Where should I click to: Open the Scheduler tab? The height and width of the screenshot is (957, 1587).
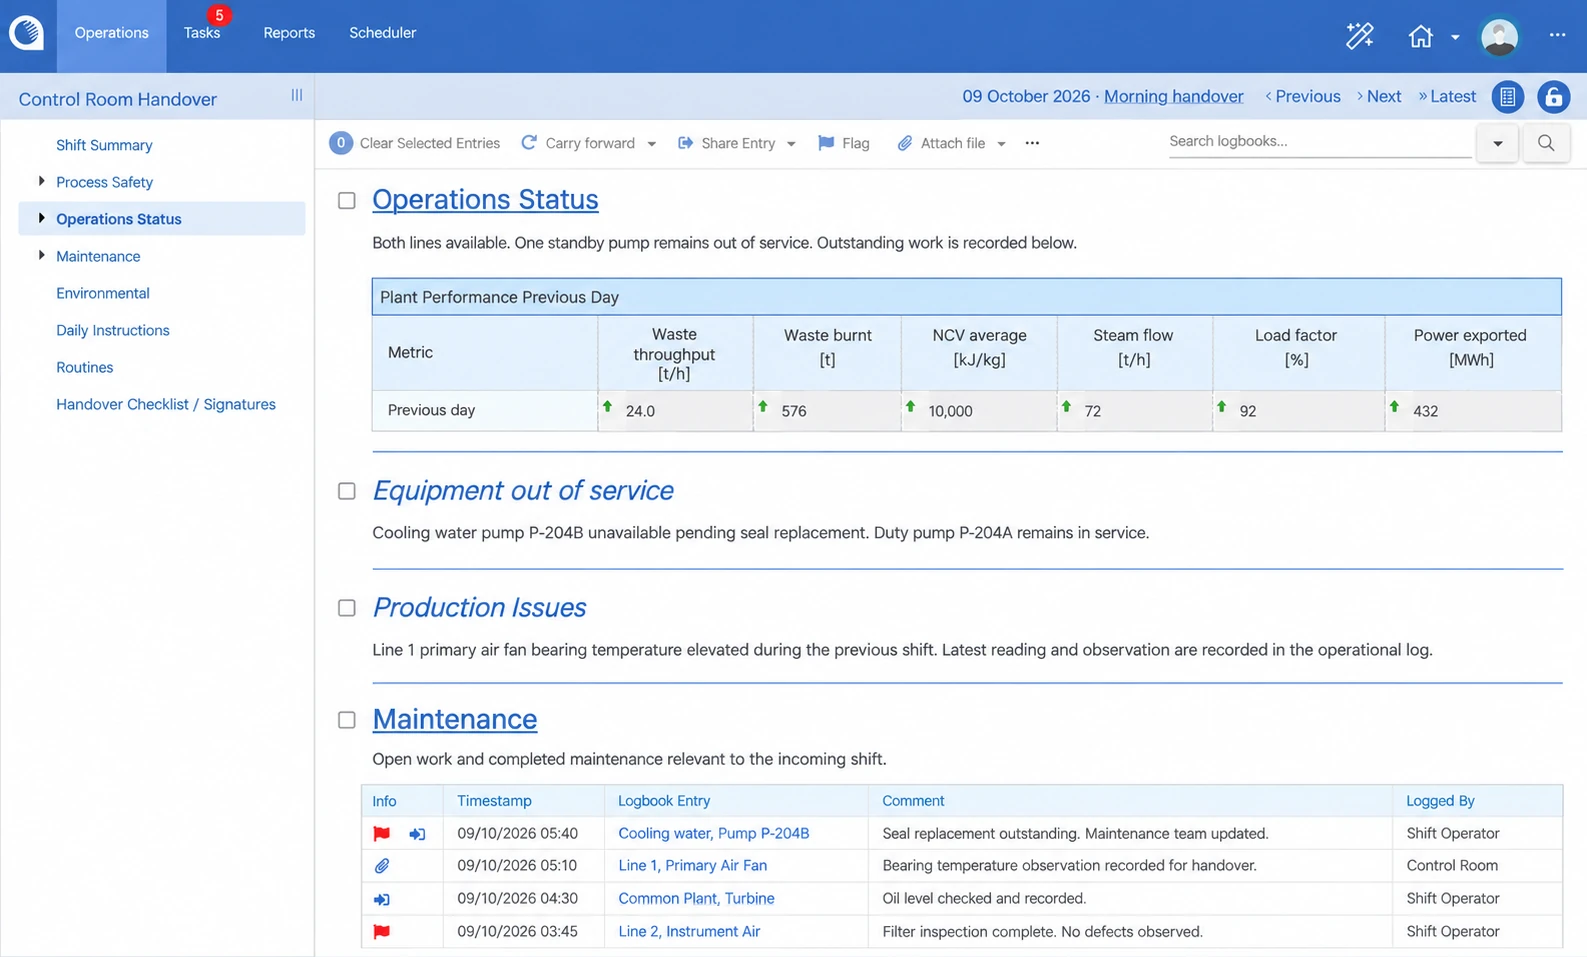click(383, 33)
